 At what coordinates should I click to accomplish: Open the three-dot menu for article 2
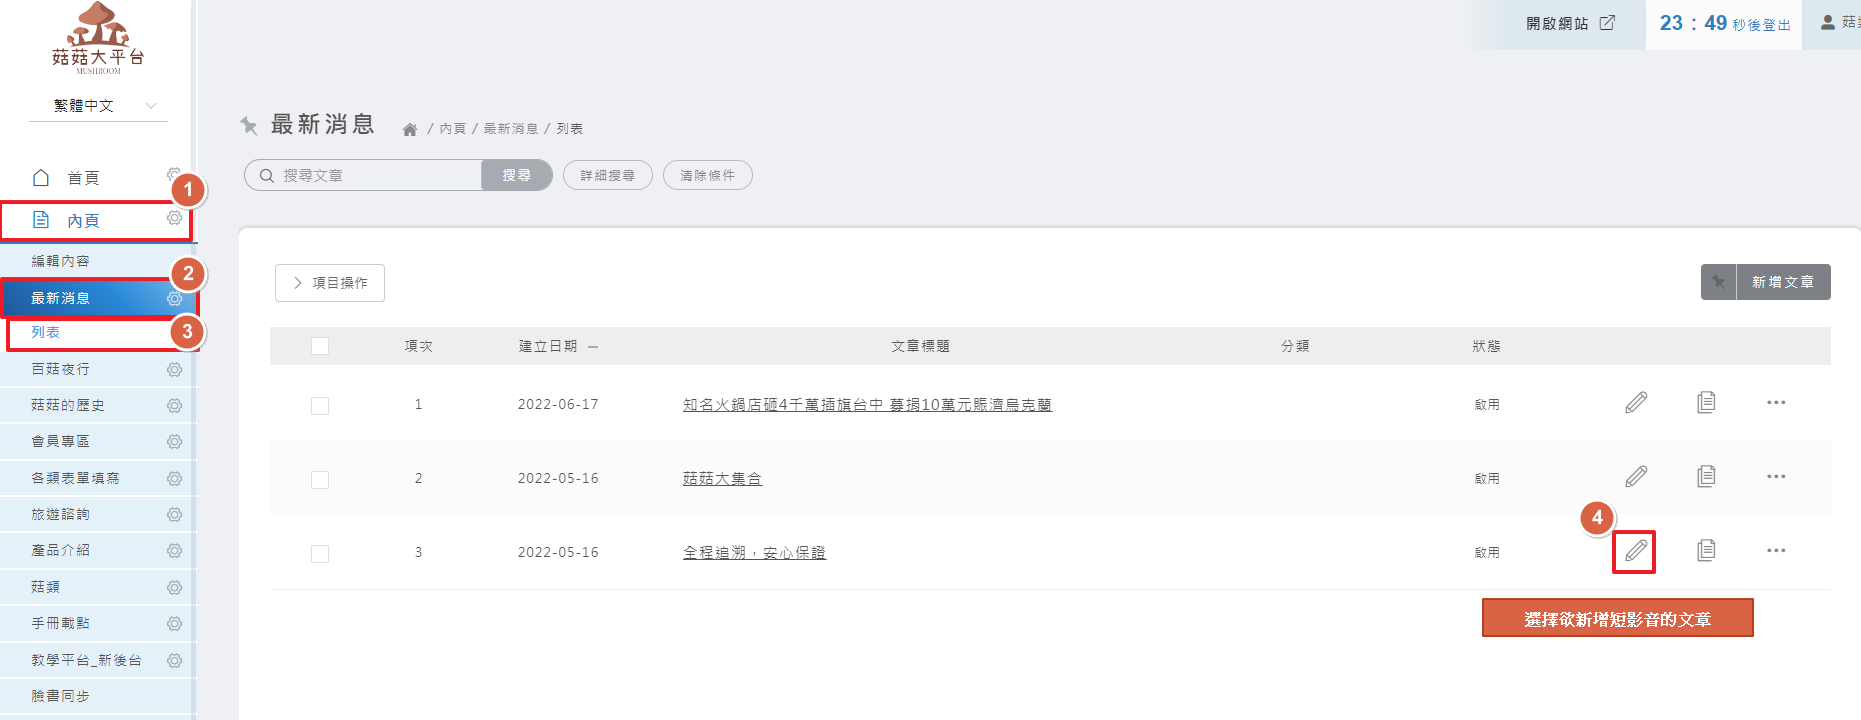pyautogui.click(x=1775, y=477)
